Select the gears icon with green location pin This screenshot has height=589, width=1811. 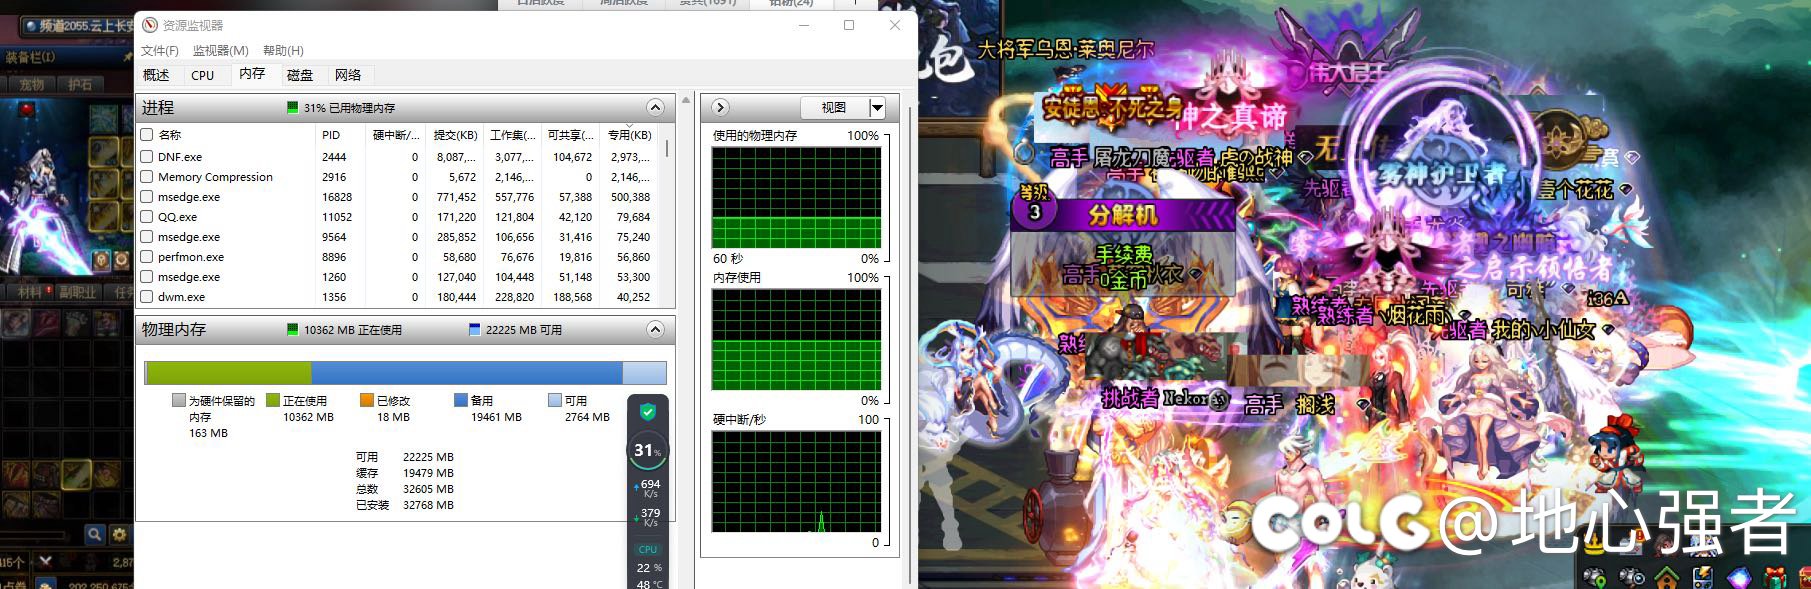point(1594,577)
